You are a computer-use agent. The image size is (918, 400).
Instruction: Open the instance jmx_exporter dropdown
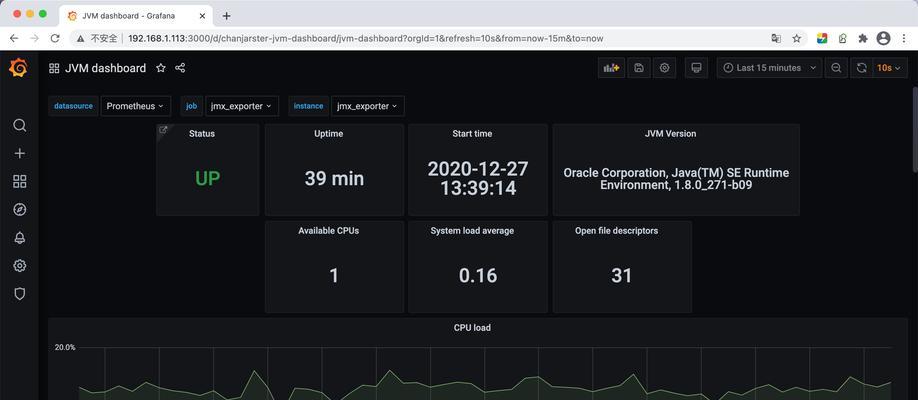[x=368, y=106]
